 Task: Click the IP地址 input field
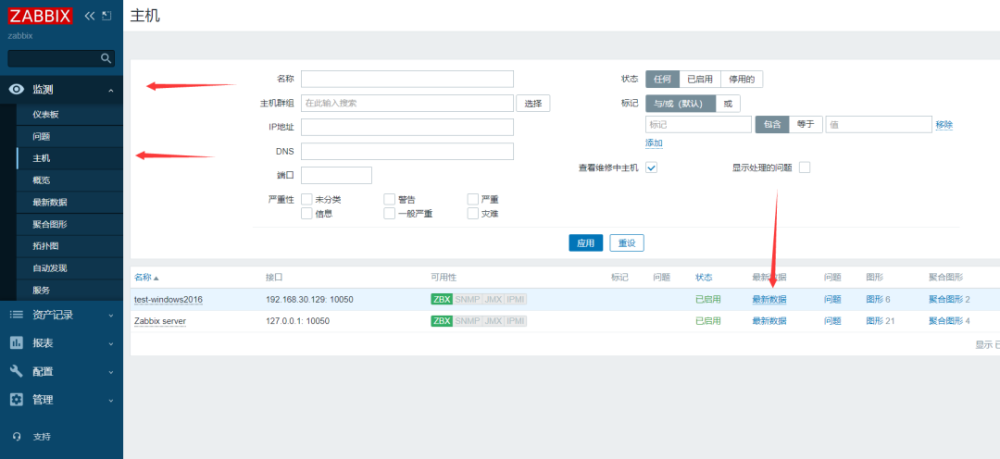[407, 127]
